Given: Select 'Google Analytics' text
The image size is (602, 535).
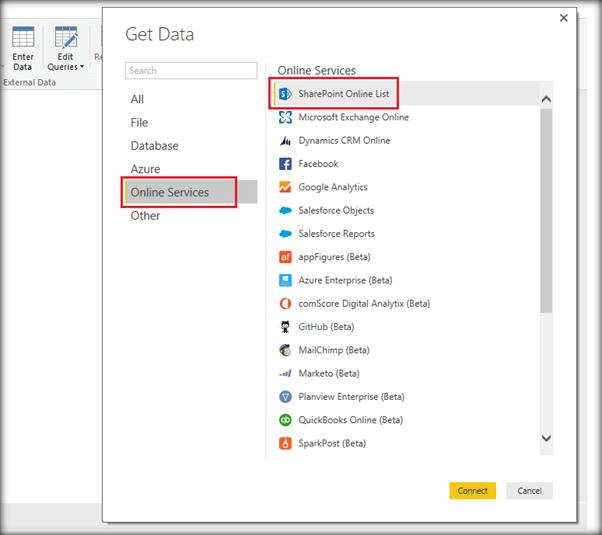Looking at the screenshot, I should click(x=333, y=187).
